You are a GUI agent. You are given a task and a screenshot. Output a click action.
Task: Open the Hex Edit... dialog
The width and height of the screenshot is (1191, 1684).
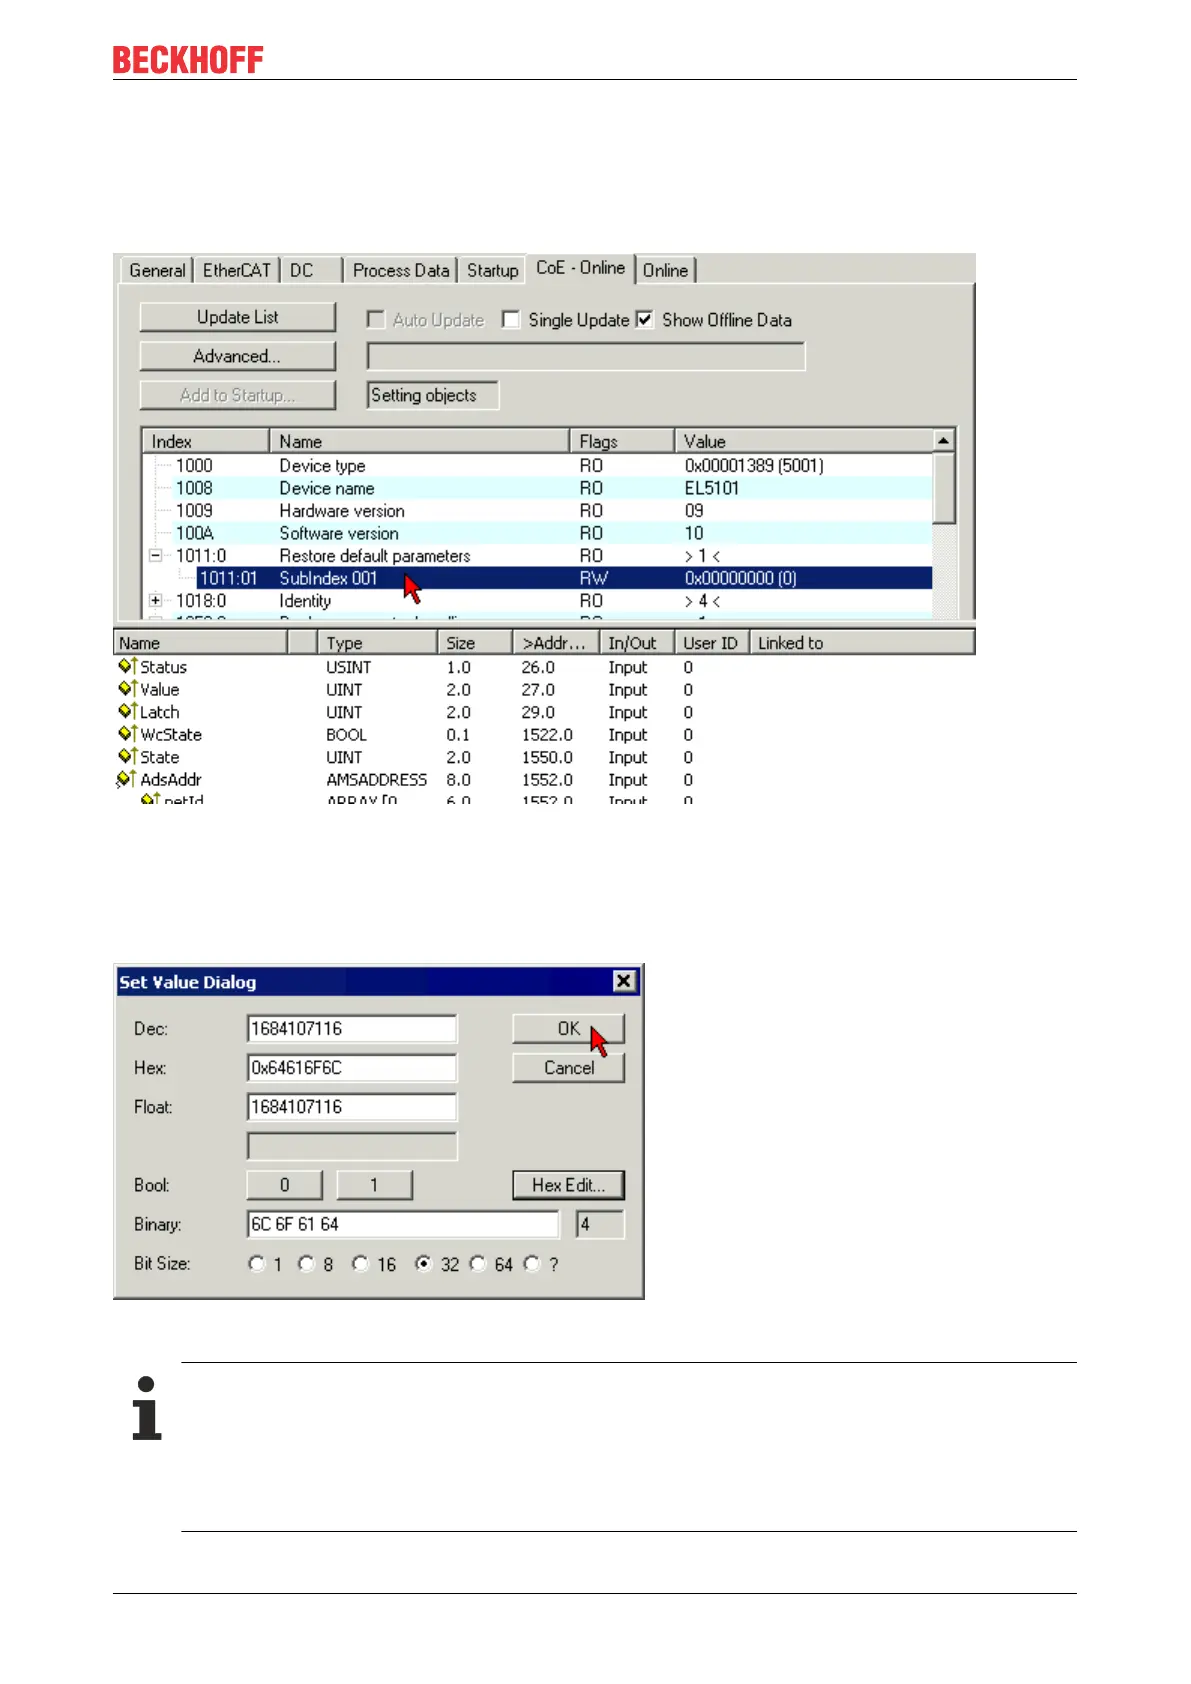click(569, 1185)
